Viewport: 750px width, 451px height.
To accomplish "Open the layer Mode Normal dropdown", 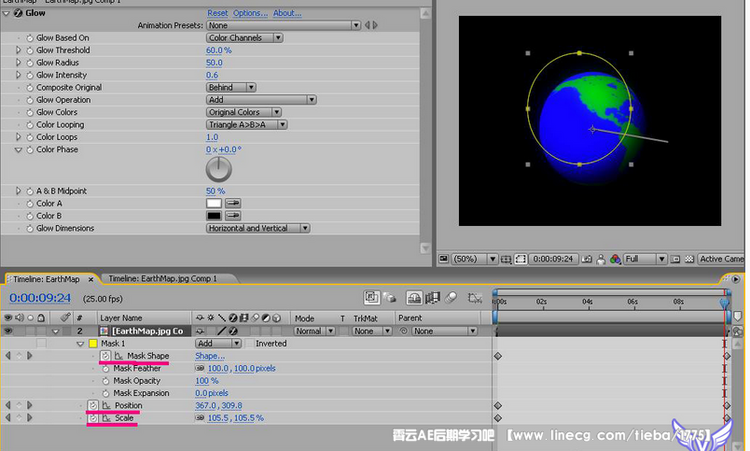I will tap(314, 331).
